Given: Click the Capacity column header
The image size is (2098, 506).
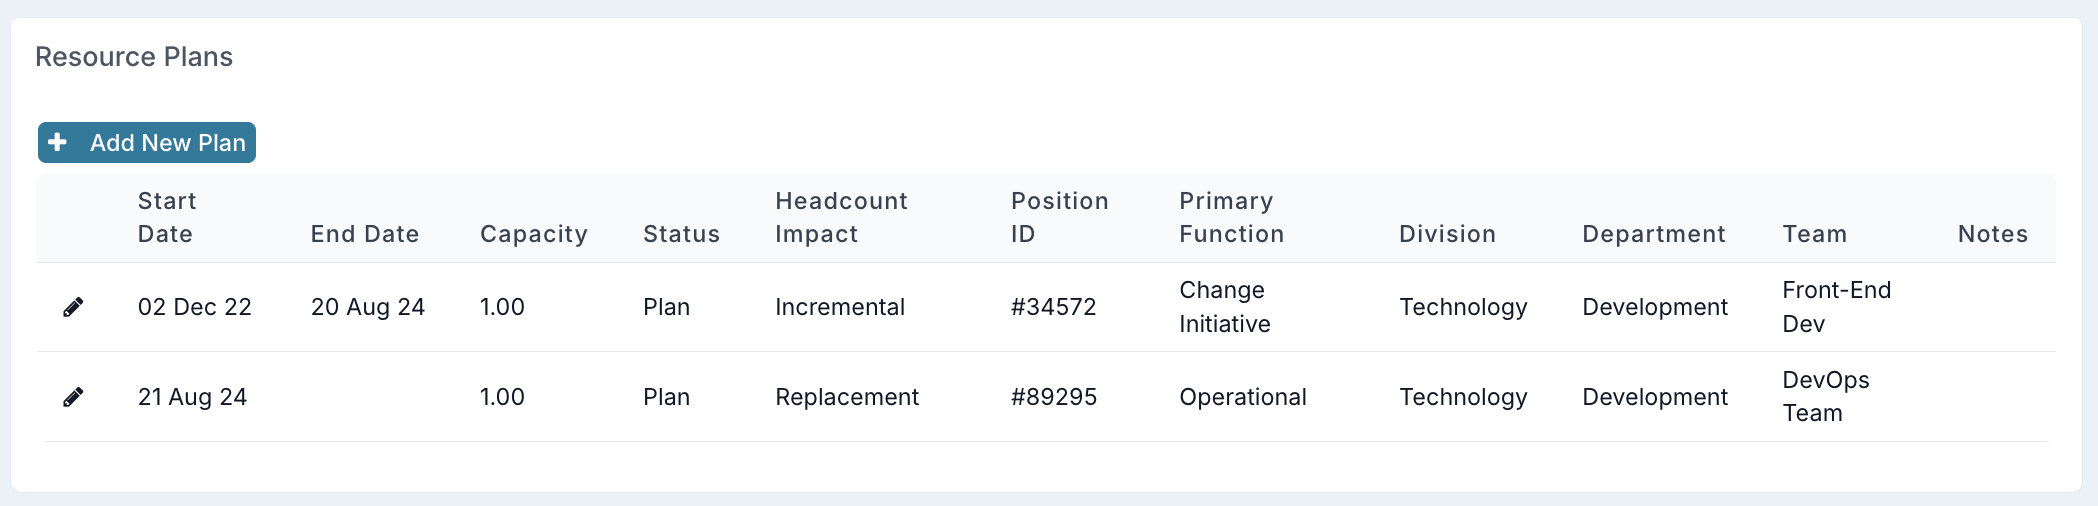Looking at the screenshot, I should (x=534, y=234).
